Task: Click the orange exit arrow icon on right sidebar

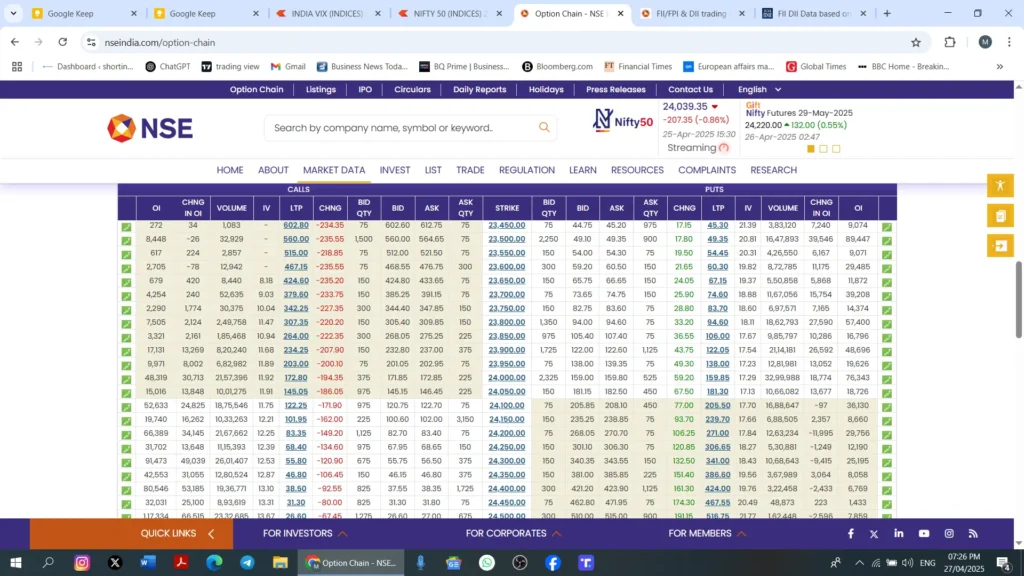Action: click(x=1000, y=246)
